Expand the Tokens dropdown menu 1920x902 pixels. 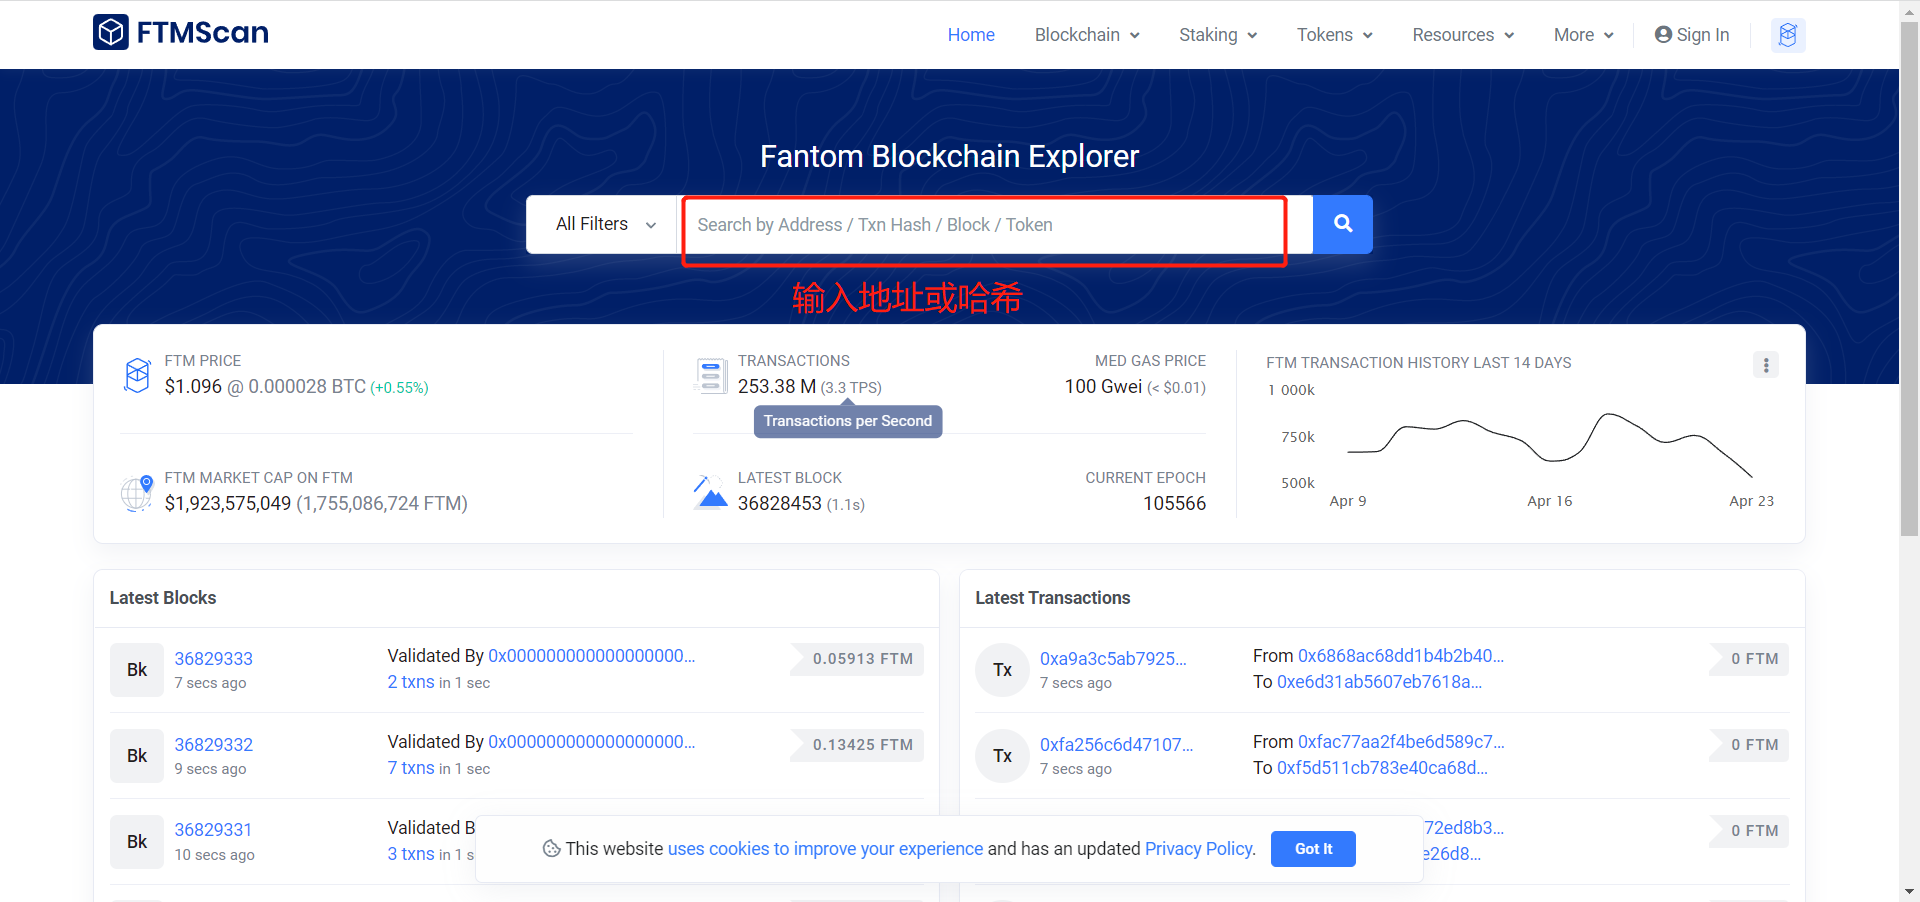(1334, 35)
